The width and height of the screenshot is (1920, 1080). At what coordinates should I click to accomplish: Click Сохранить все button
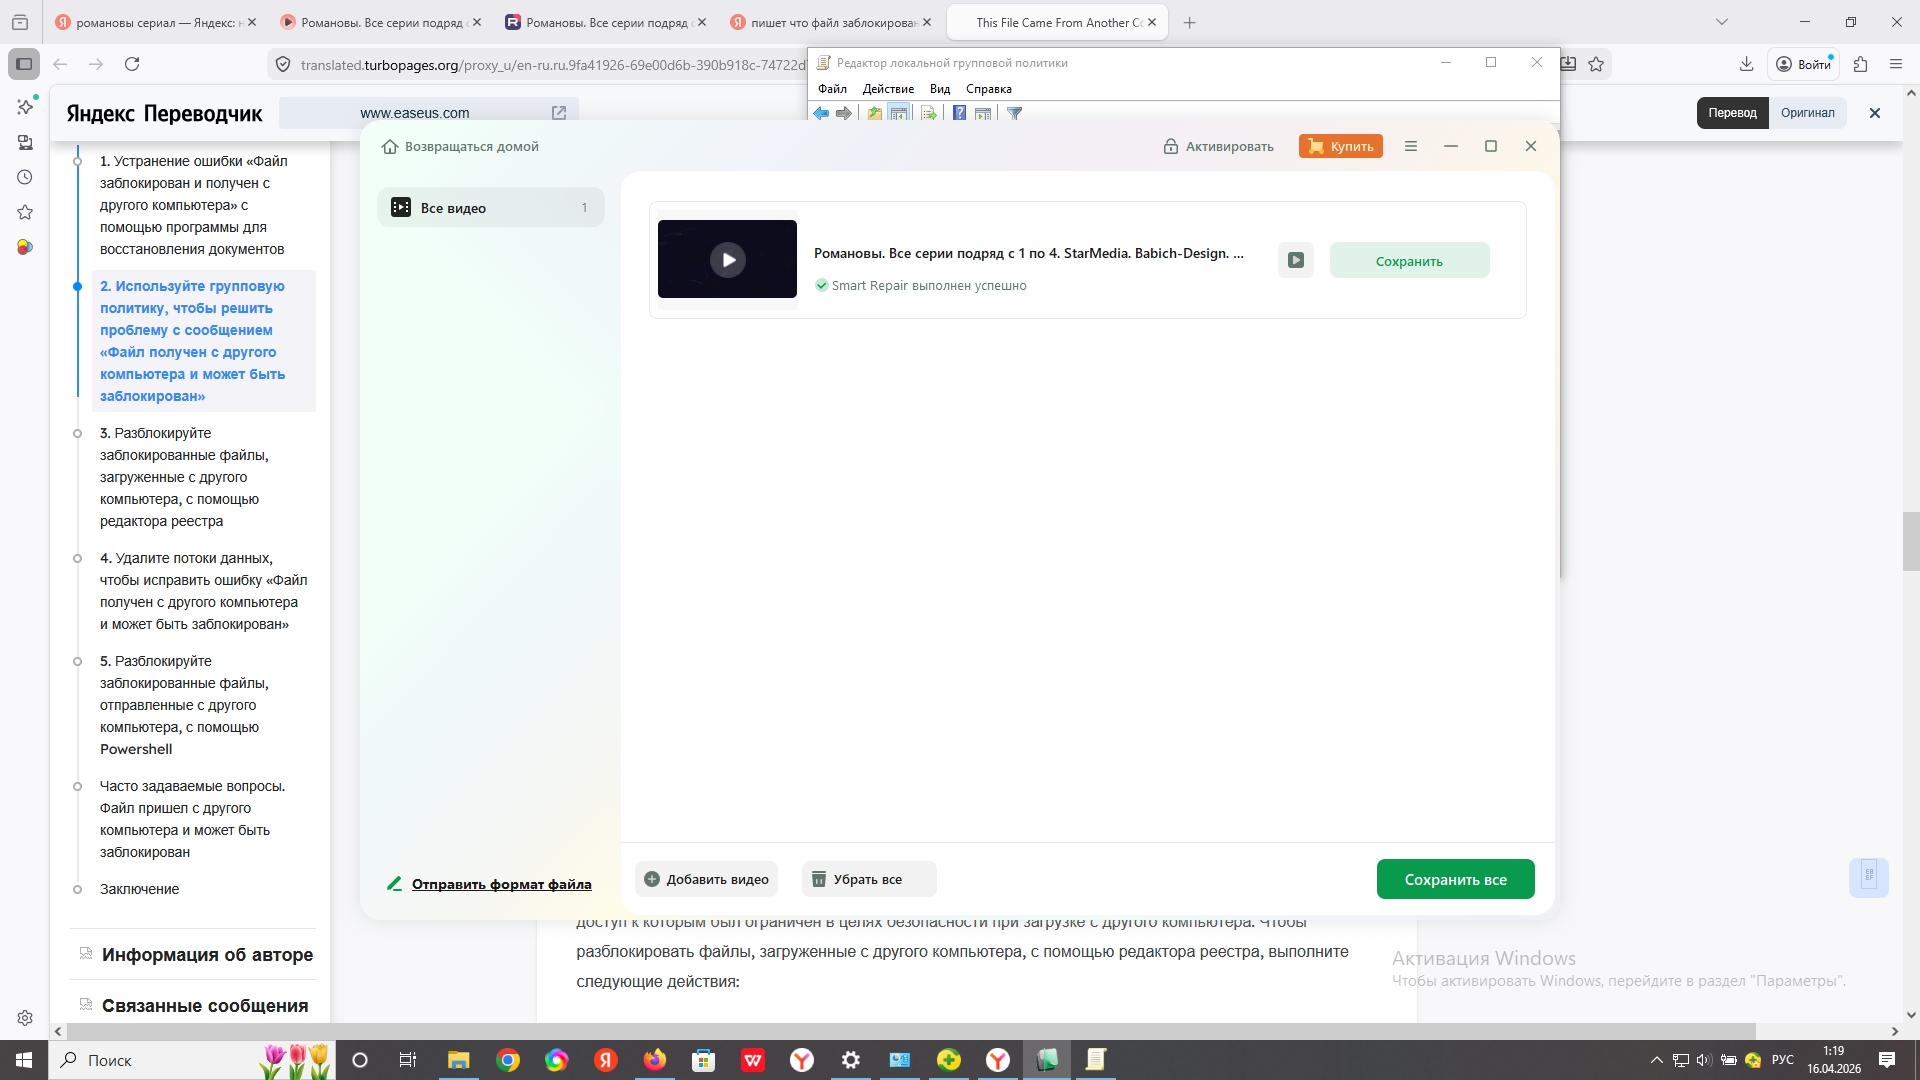(x=1454, y=880)
